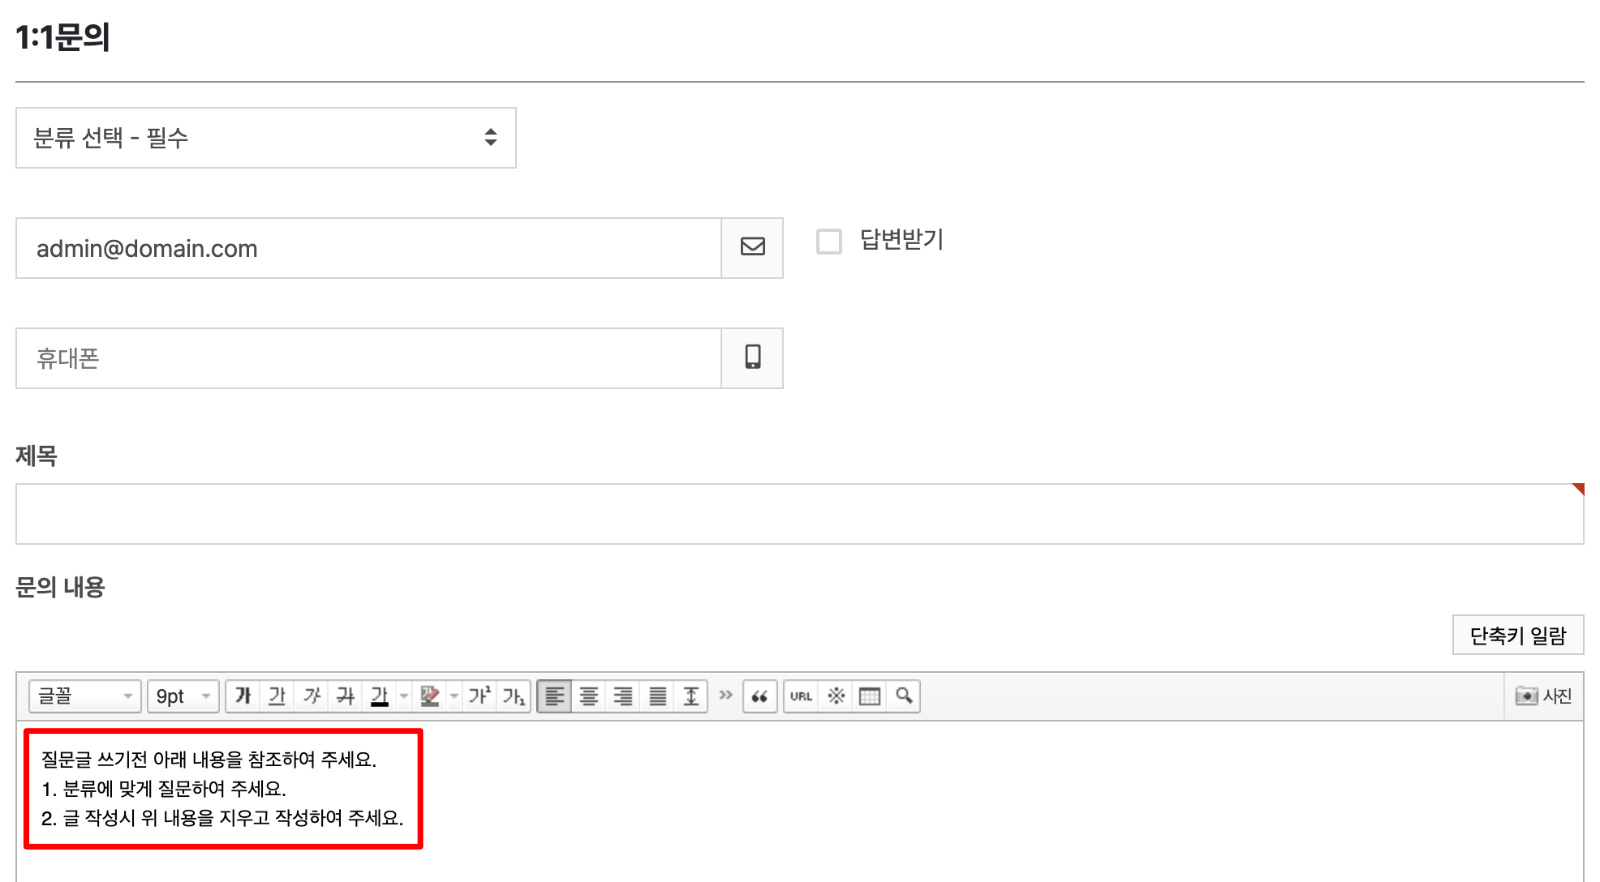Toggle left text alignment
Viewport: 1600px width, 882px height.
(x=555, y=696)
